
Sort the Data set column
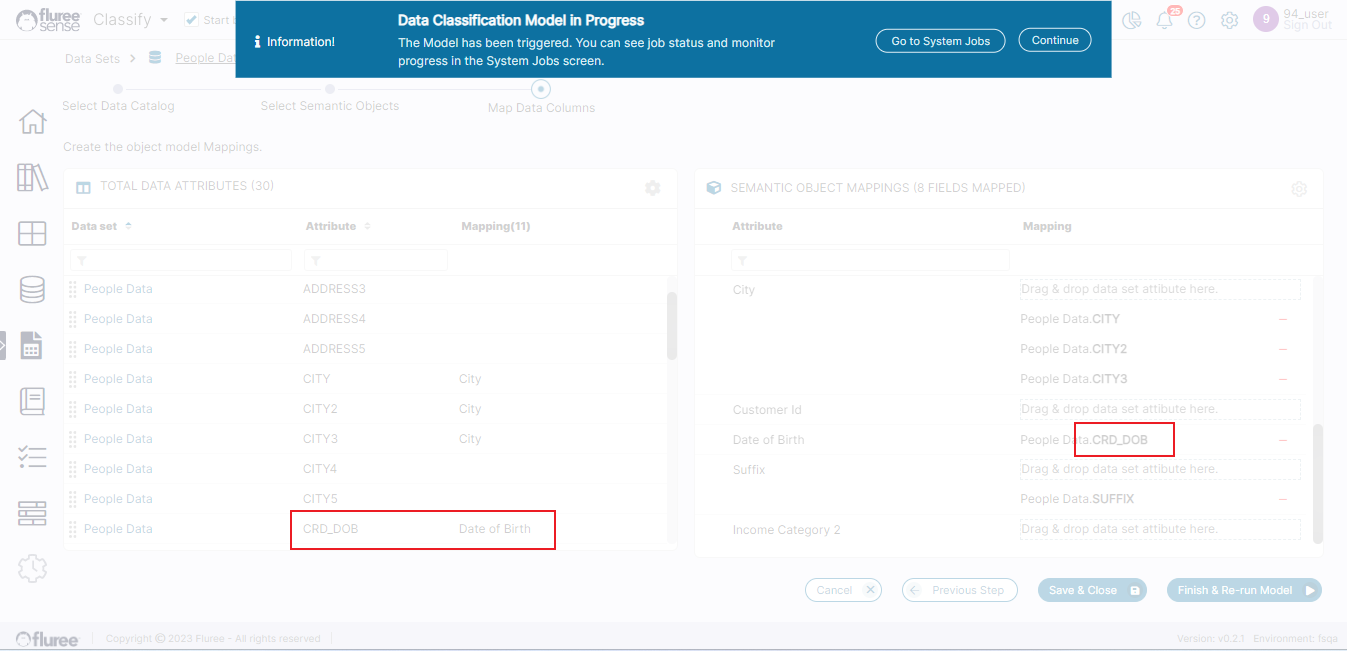click(x=128, y=226)
